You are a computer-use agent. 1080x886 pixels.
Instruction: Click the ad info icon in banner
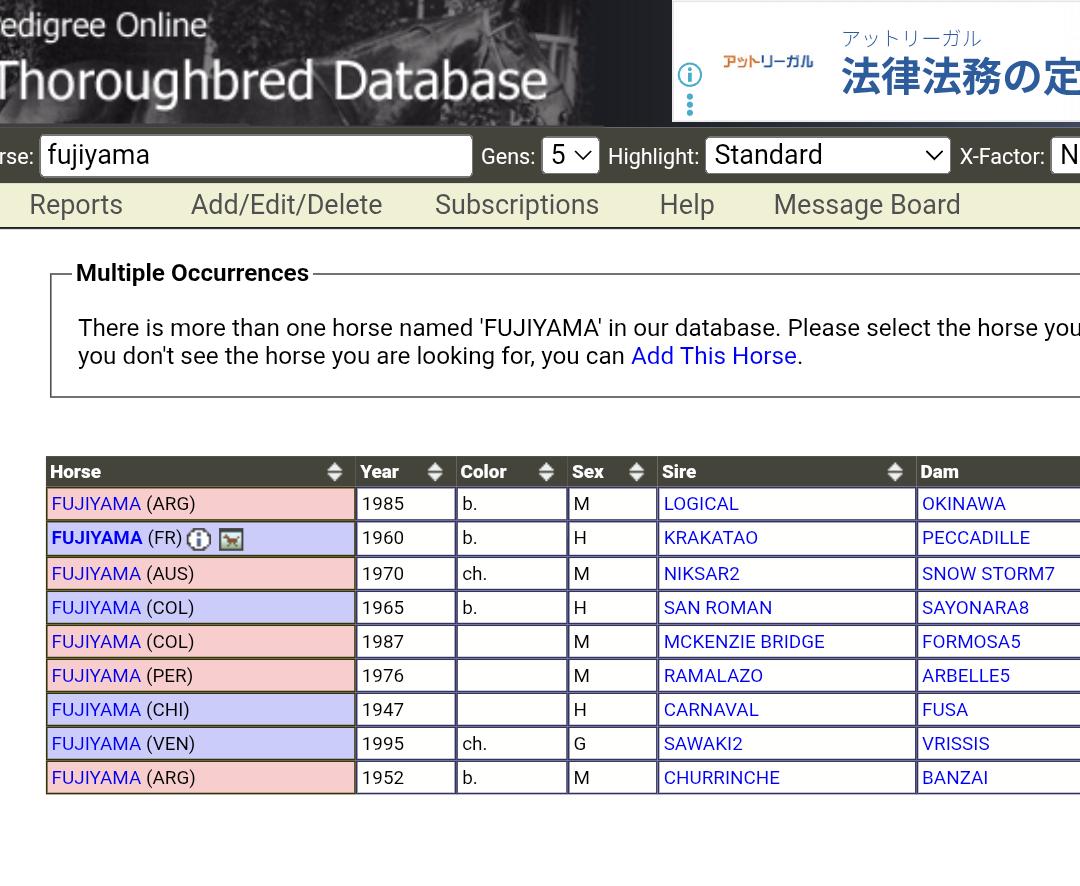[690, 75]
